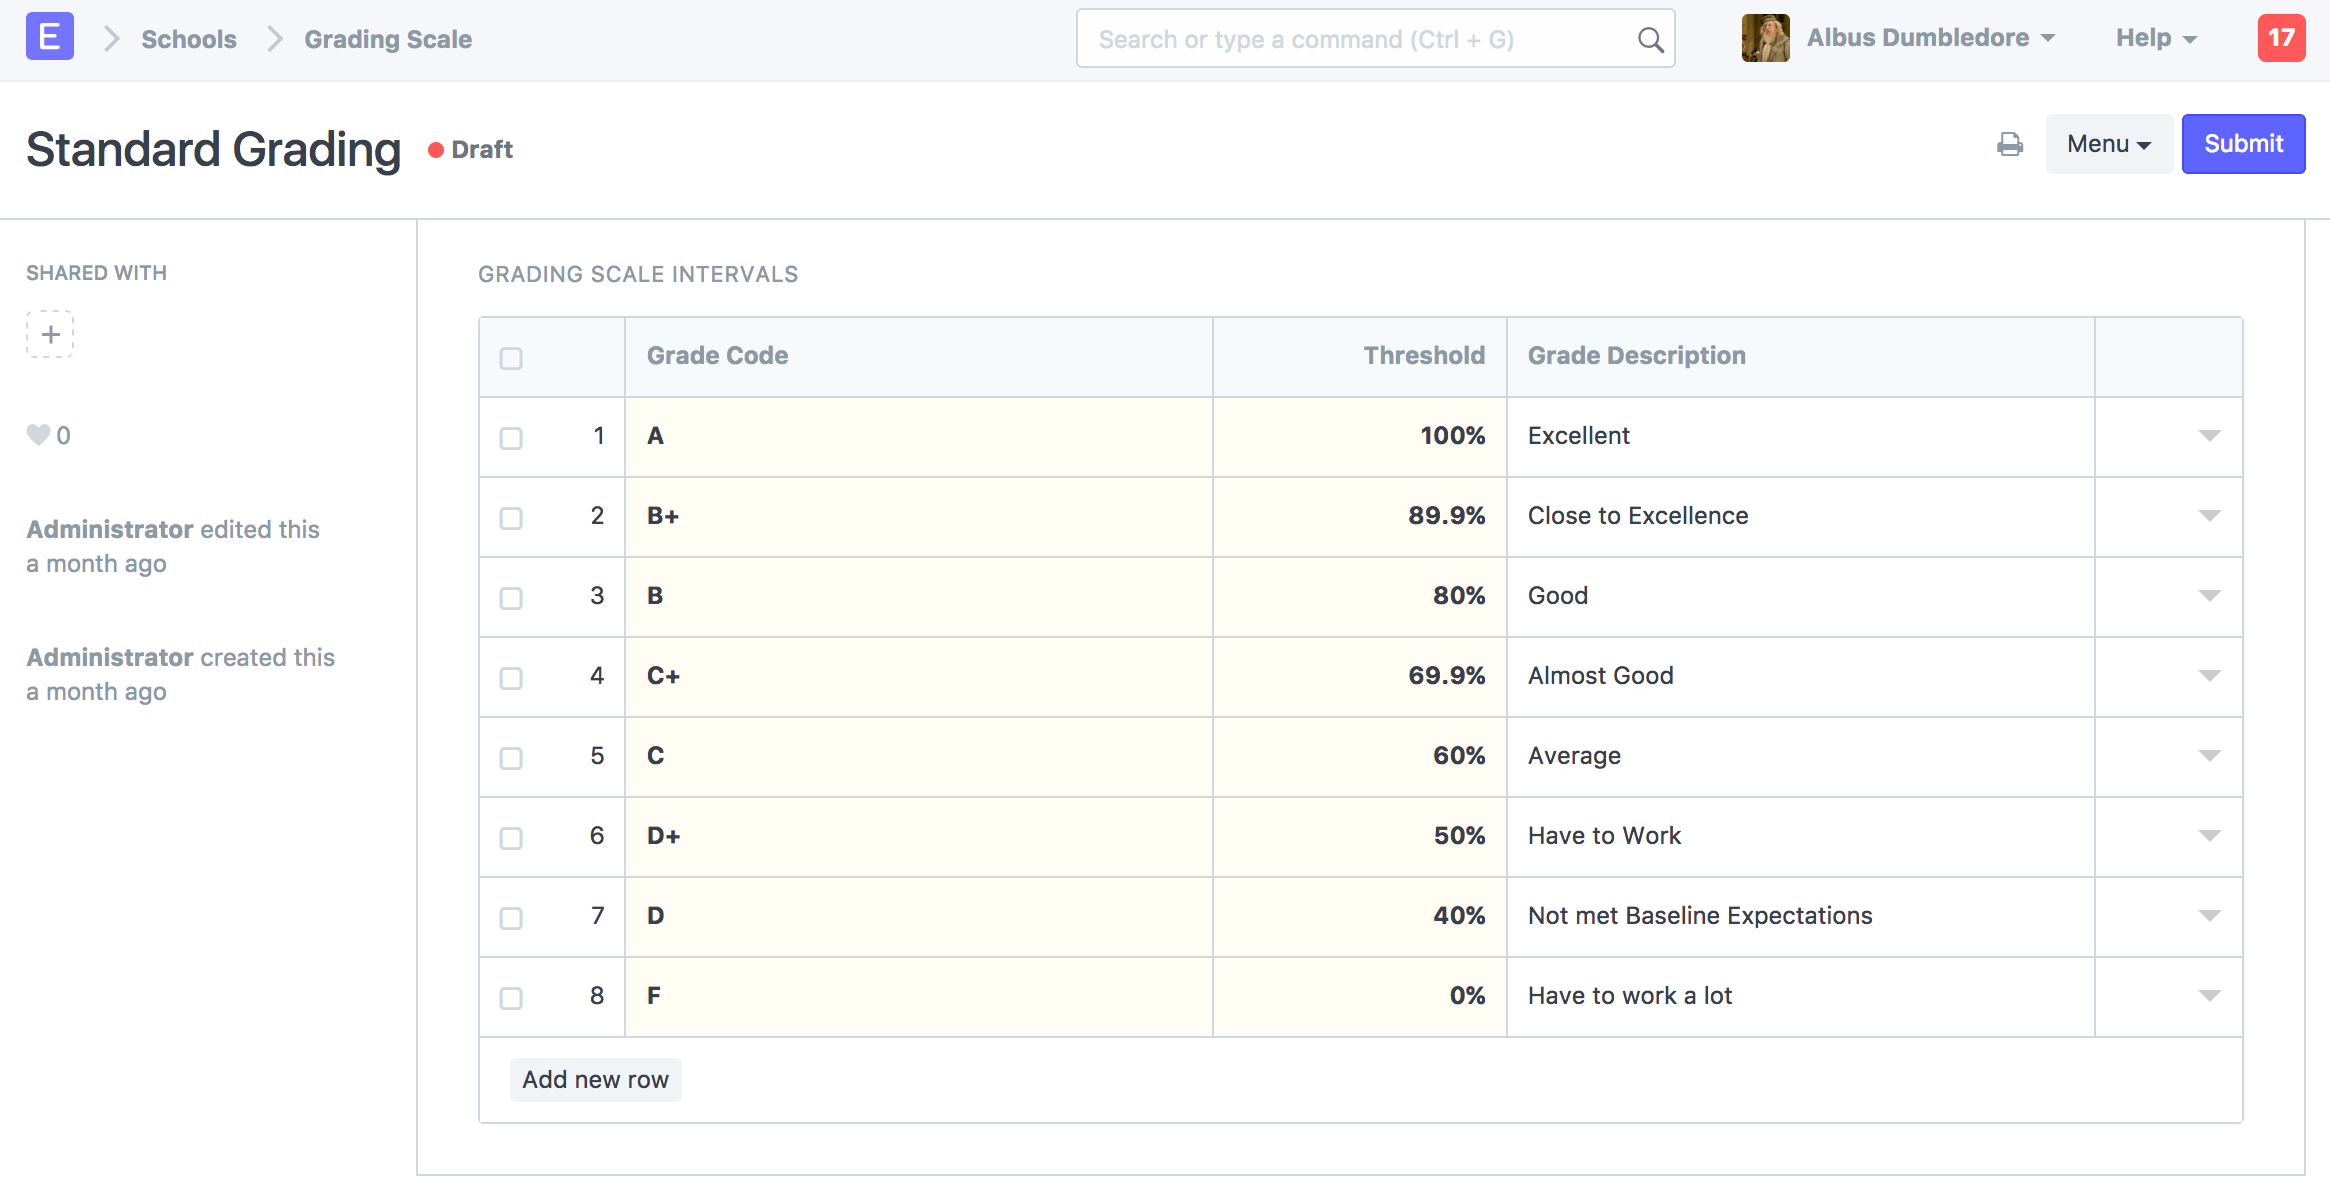Click the Draft status indicator
This screenshot has height=1194, width=2330.
[470, 149]
